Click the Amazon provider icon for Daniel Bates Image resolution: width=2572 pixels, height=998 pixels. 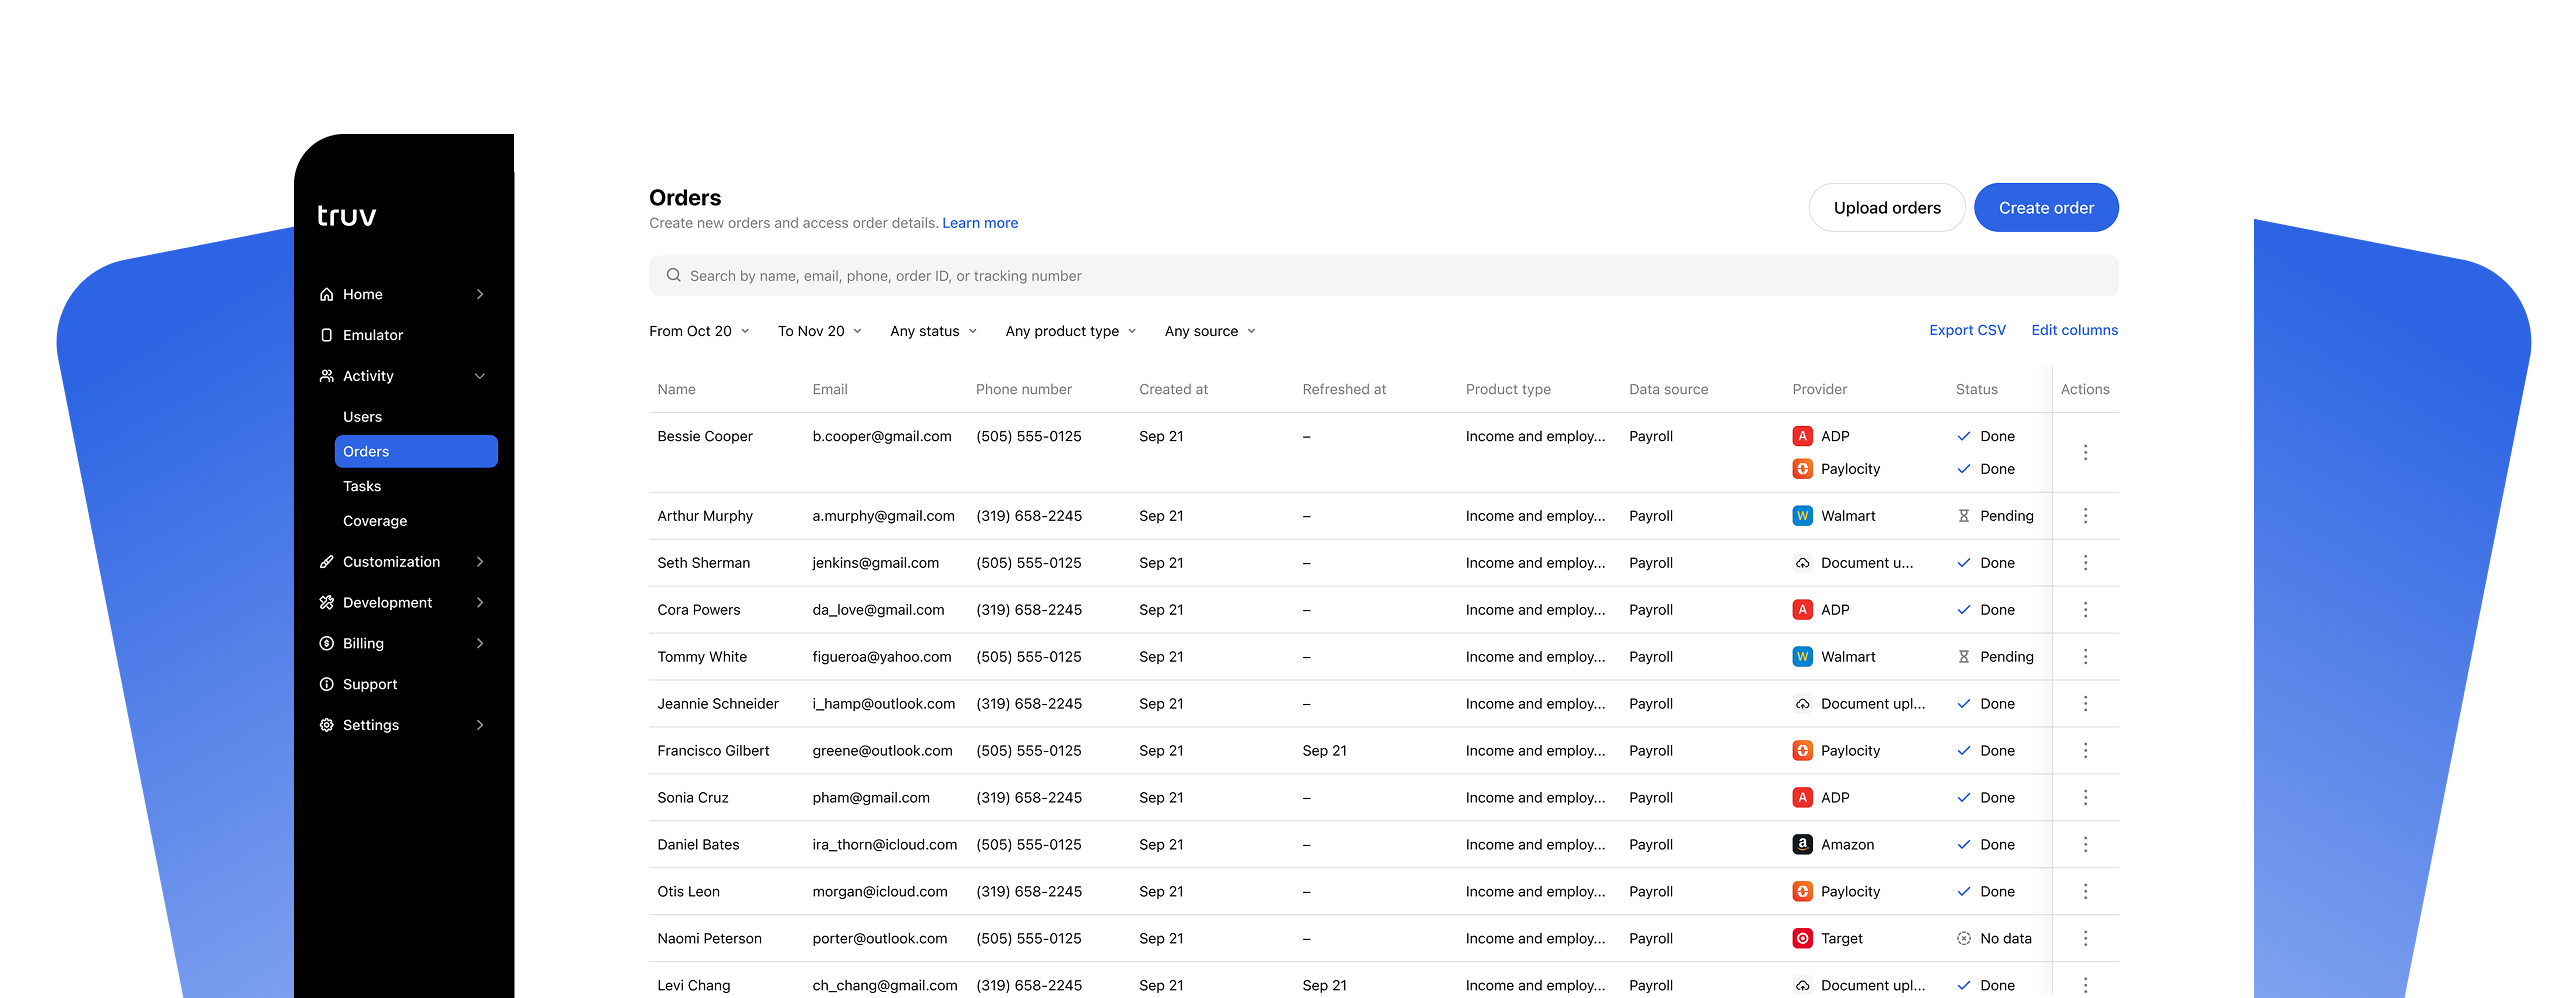pyautogui.click(x=1803, y=844)
